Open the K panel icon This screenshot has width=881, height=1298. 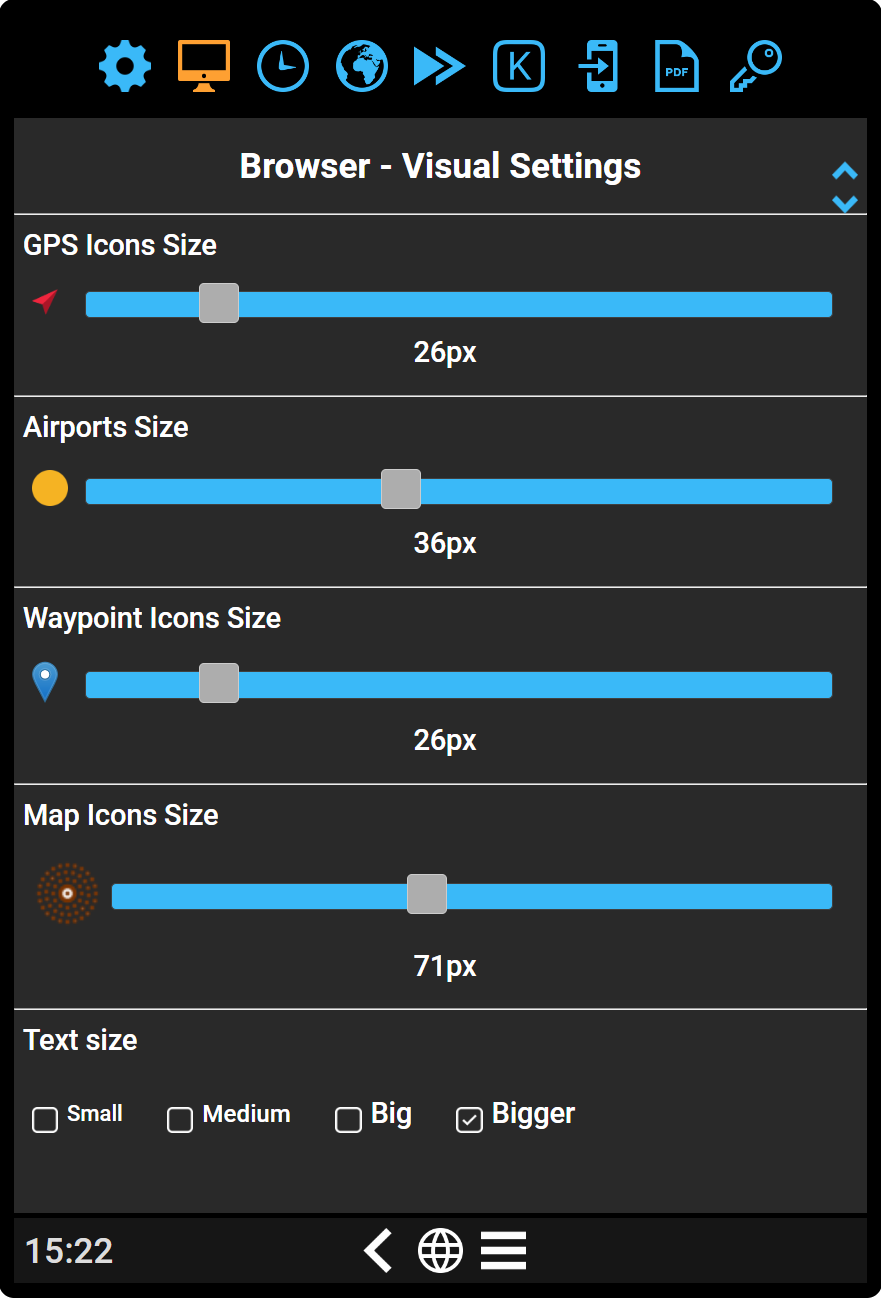click(x=518, y=66)
